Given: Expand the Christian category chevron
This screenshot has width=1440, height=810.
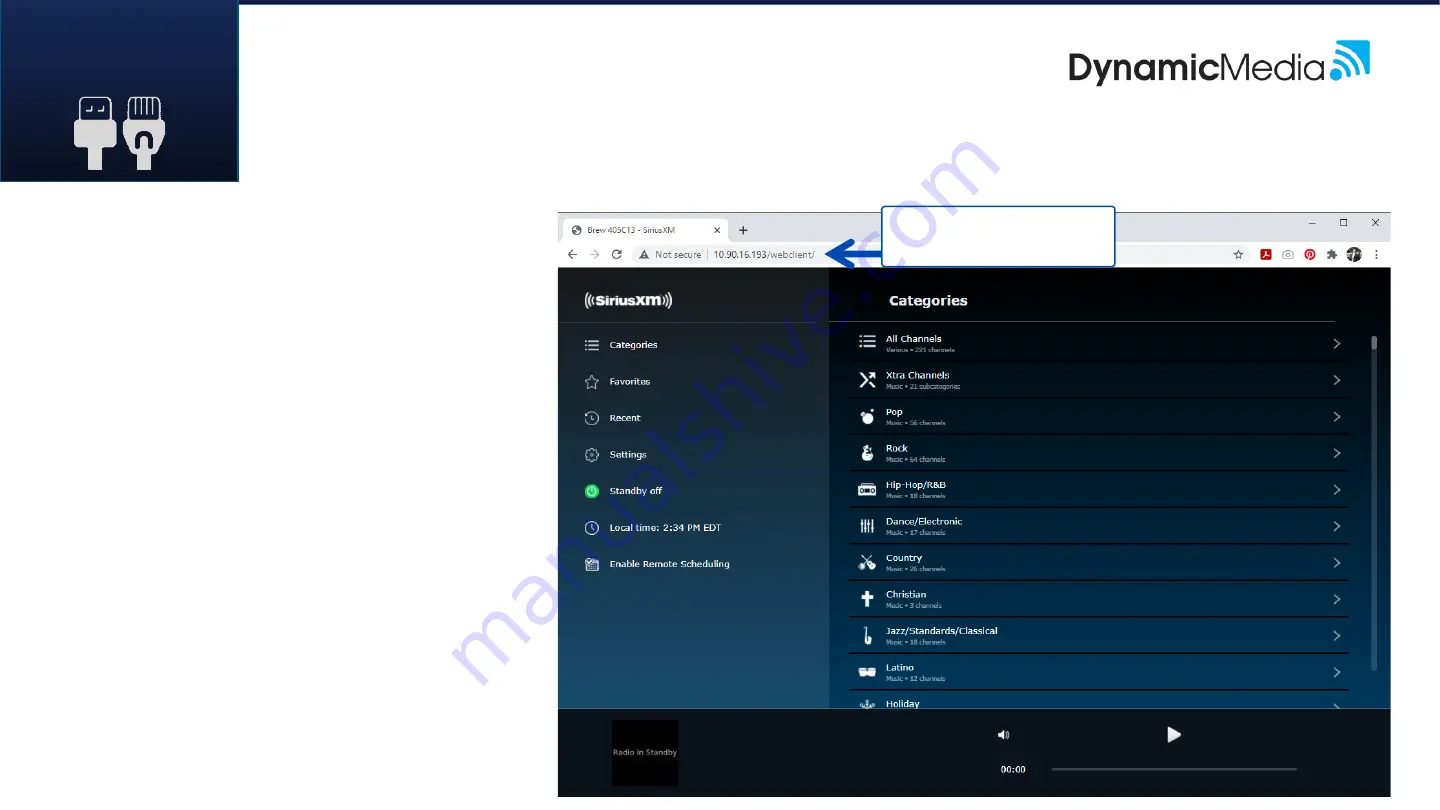Looking at the screenshot, I should 1337,599.
